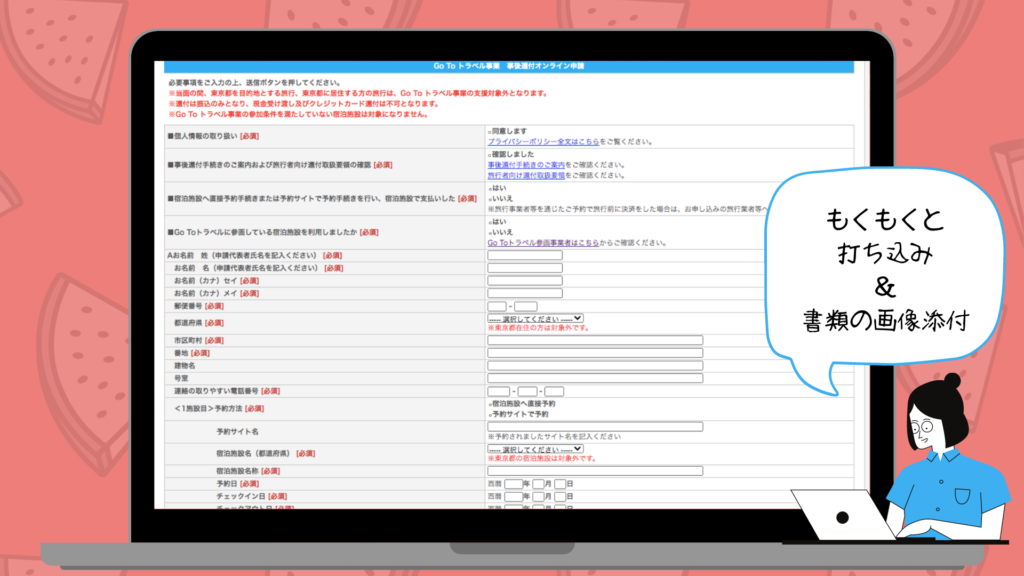The image size is (1024, 576).
Task: Click the お名前 姓 input field
Action: tap(524, 255)
